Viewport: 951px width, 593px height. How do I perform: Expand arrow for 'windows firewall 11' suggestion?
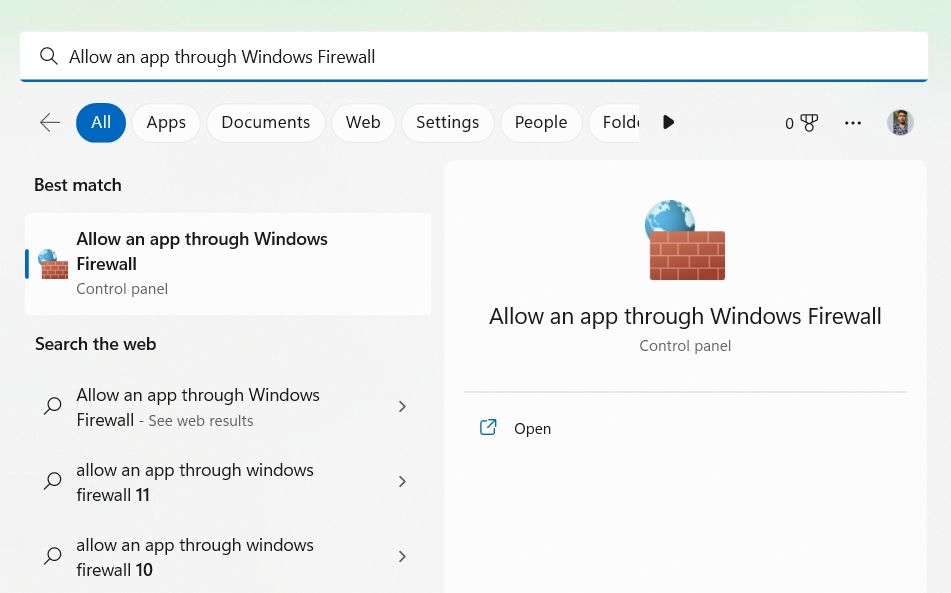coord(402,481)
